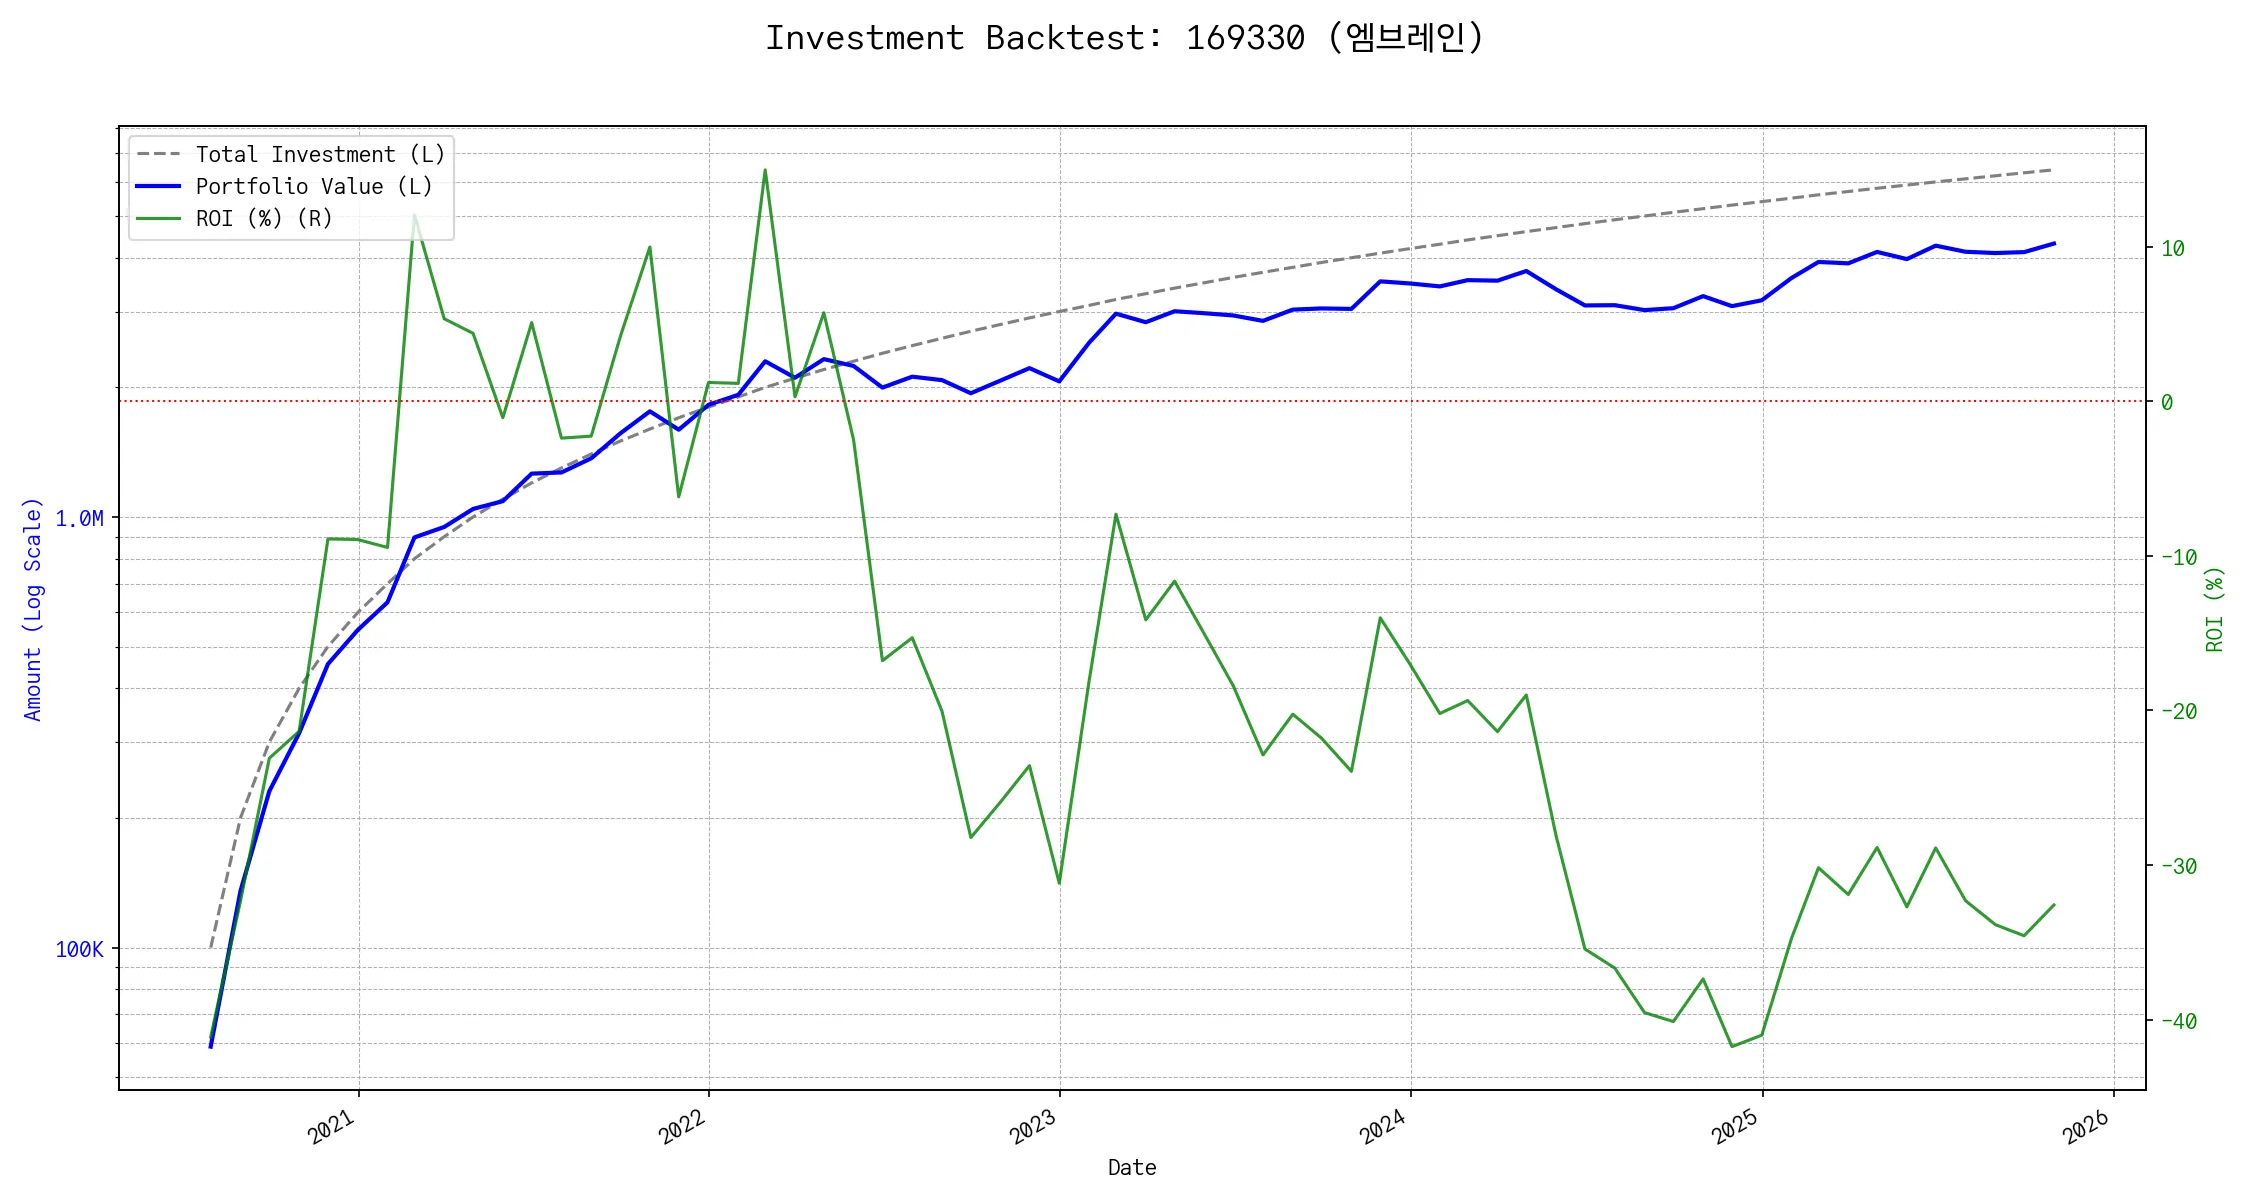Click the Portfolio Value legend label

[x=314, y=187]
